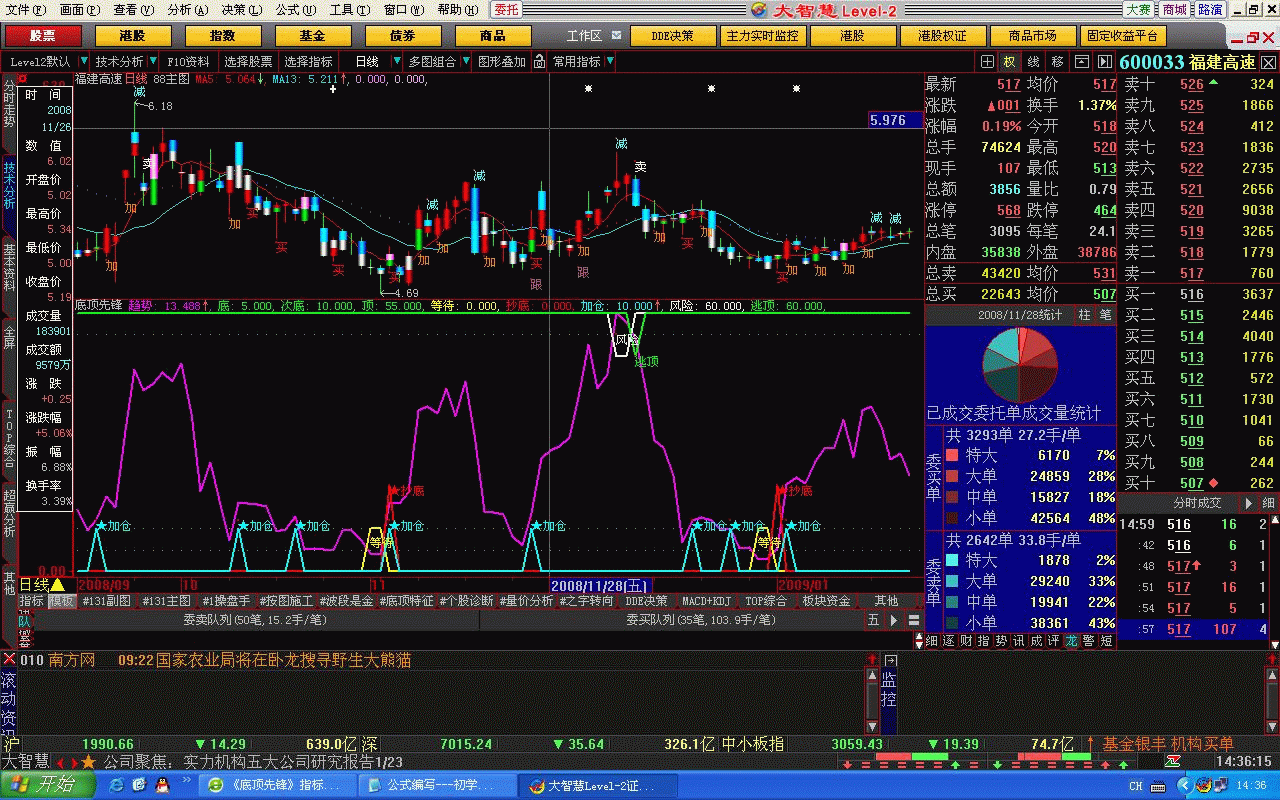Close the 福建高速 quote panel with the X icon
Screen dimensions: 1280x800
pyautogui.click(x=1269, y=62)
